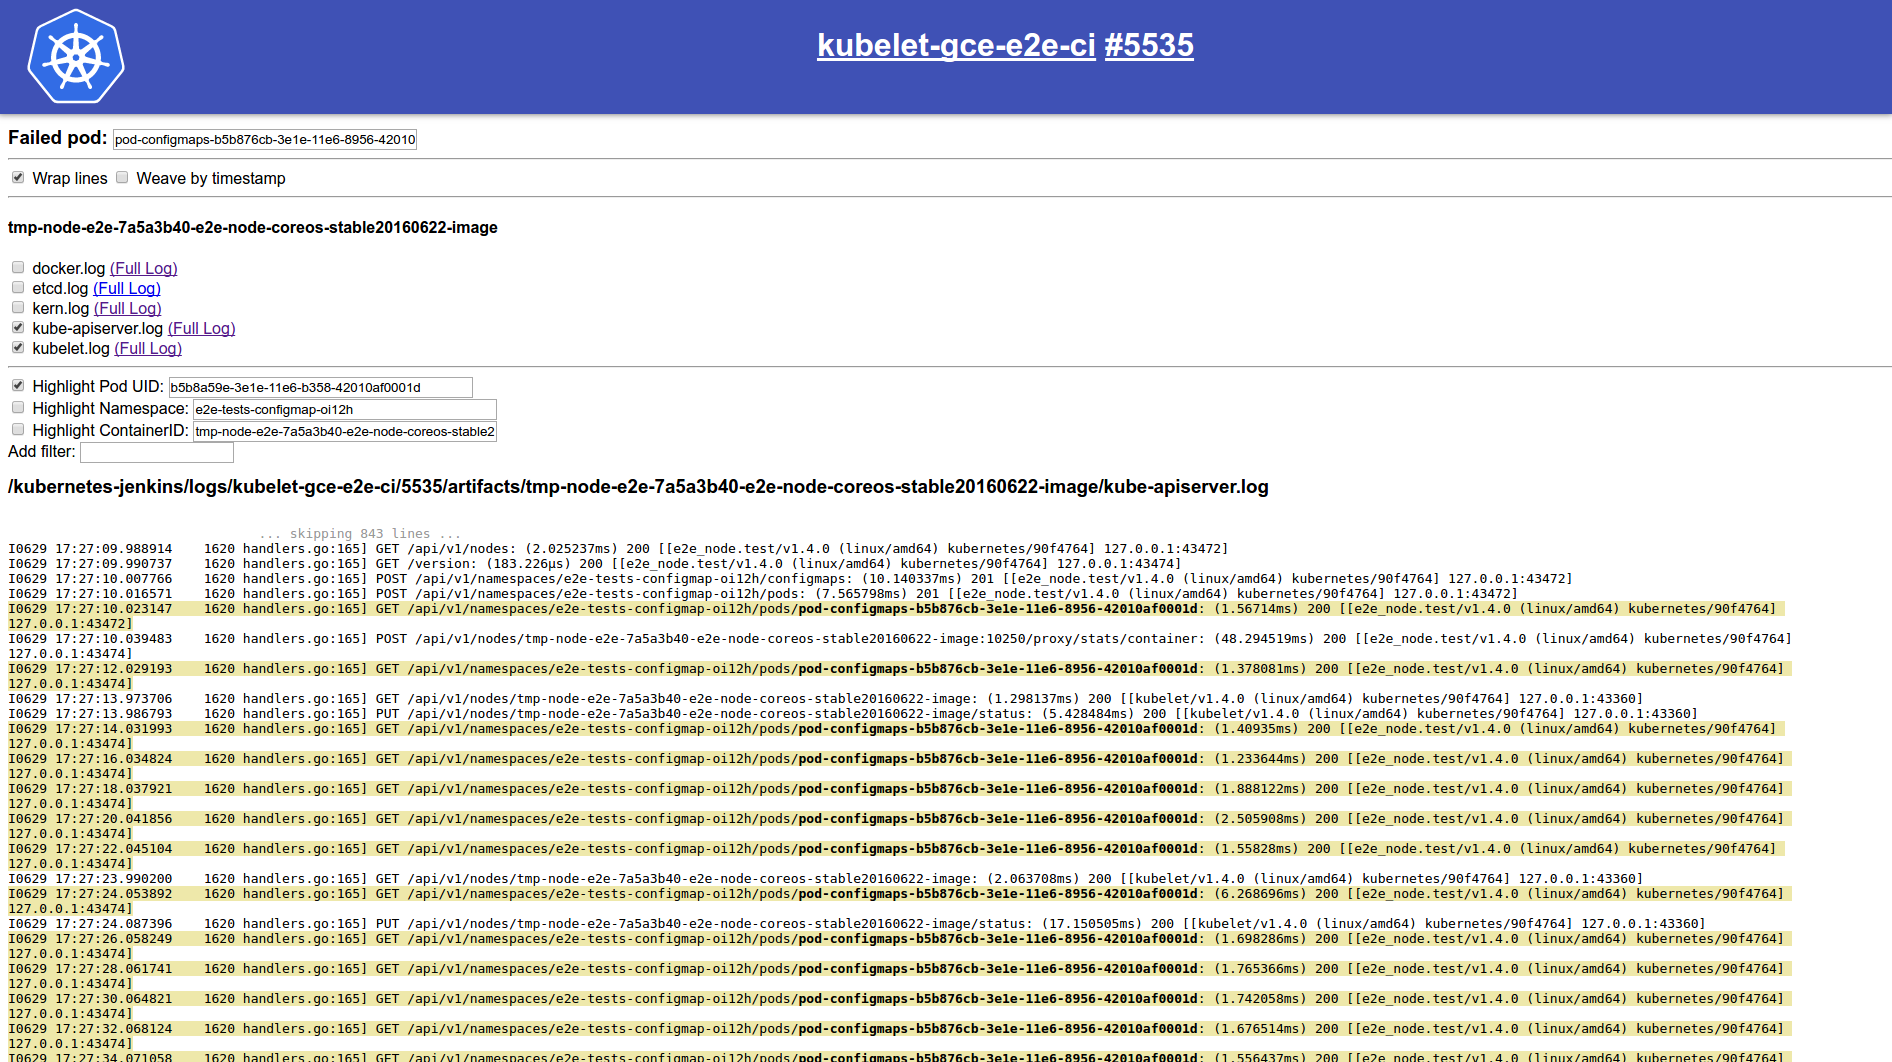This screenshot has width=1892, height=1062.
Task: Open build #5535 link
Action: pyautogui.click(x=1148, y=45)
